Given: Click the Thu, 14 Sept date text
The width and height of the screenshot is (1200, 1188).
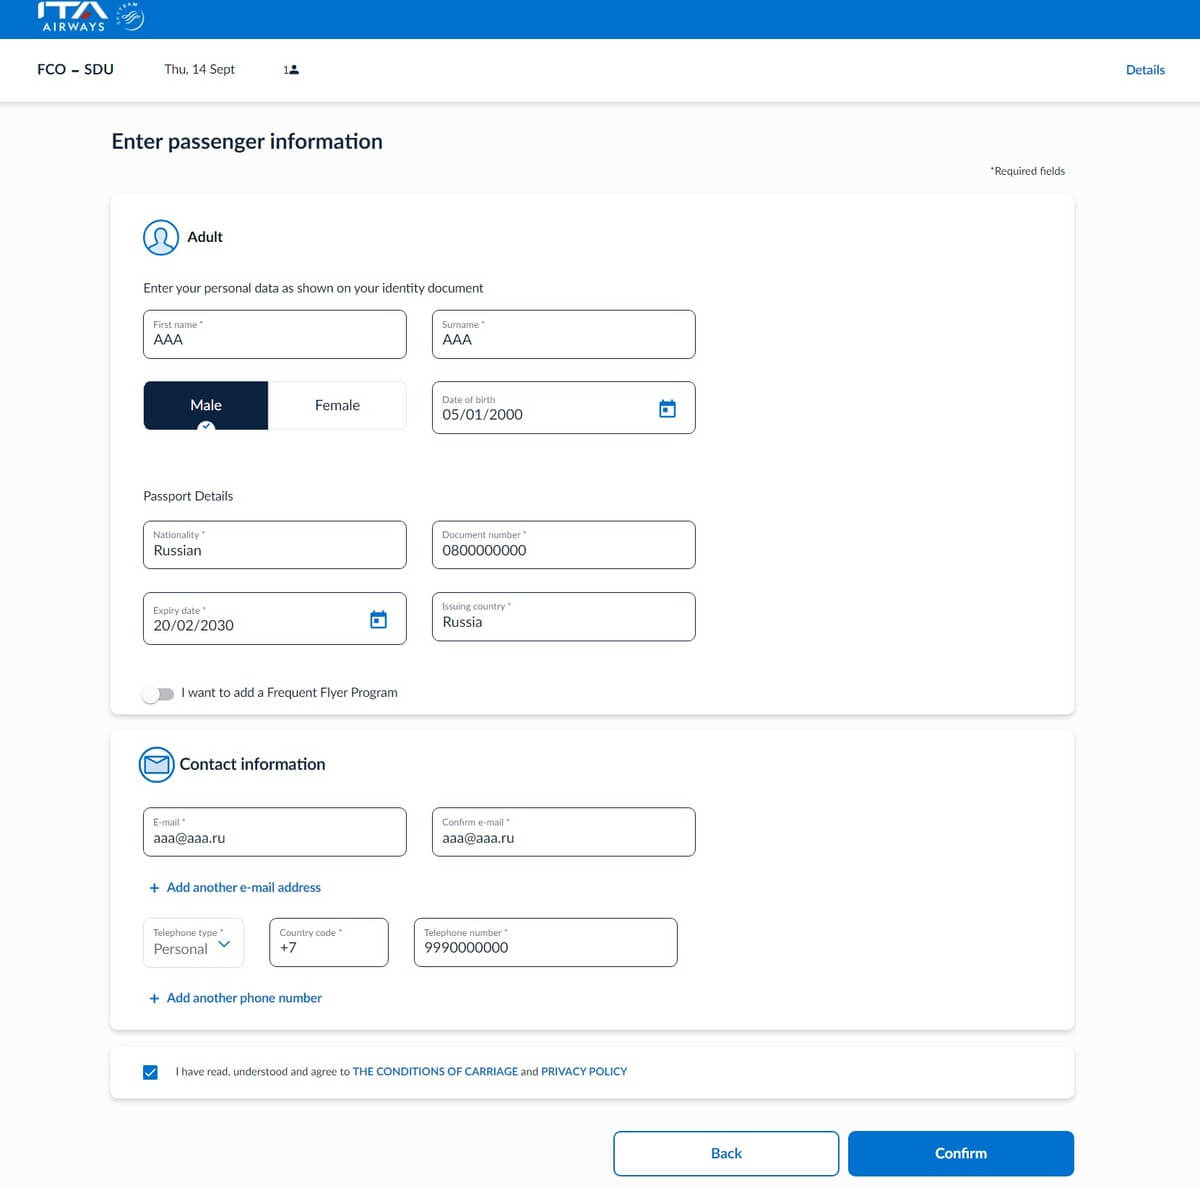Looking at the screenshot, I should coord(199,69).
